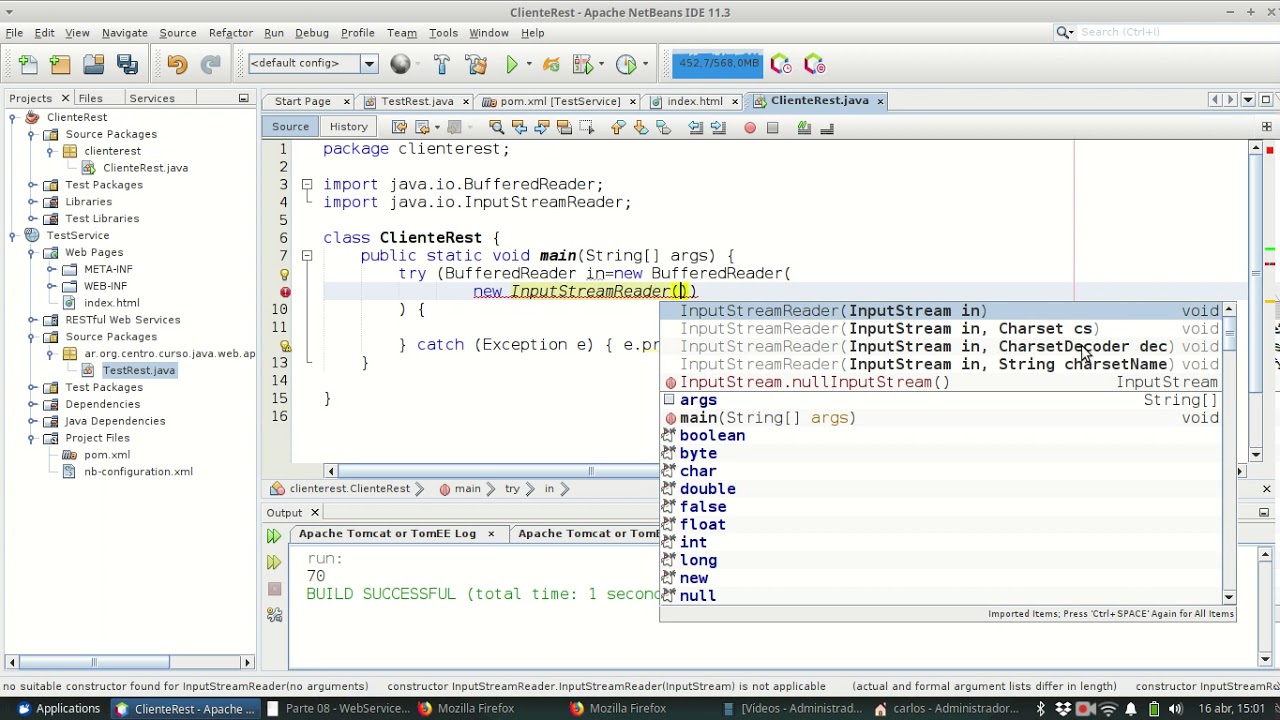
Task: Open the Profile project dropdown arrow
Action: 645,65
